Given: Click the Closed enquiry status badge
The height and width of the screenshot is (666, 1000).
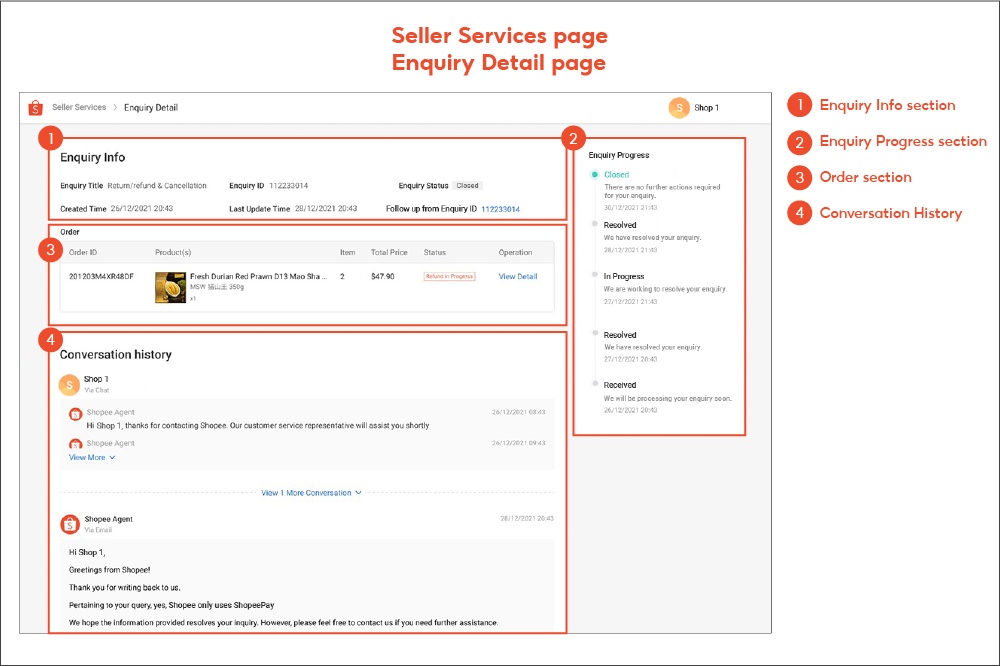Looking at the screenshot, I should tap(467, 186).
